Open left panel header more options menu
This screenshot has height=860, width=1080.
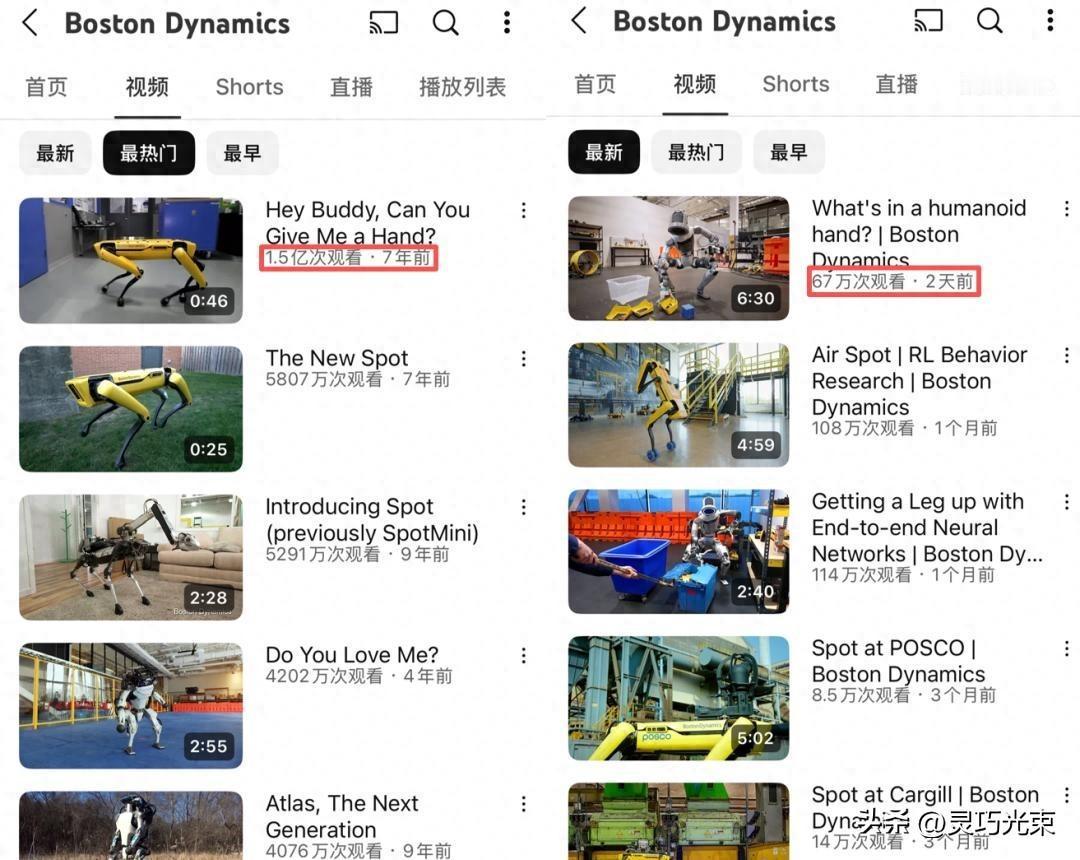(507, 23)
